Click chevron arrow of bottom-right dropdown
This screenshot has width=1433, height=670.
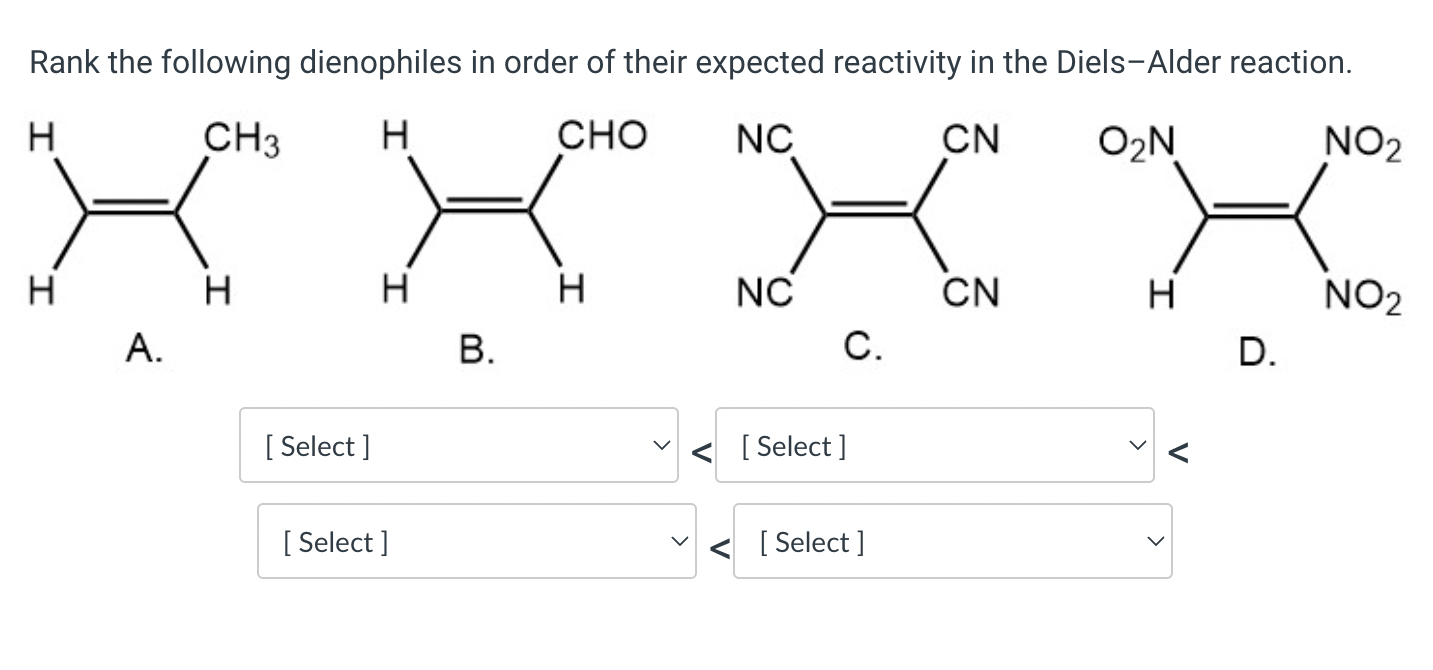pos(1153,542)
